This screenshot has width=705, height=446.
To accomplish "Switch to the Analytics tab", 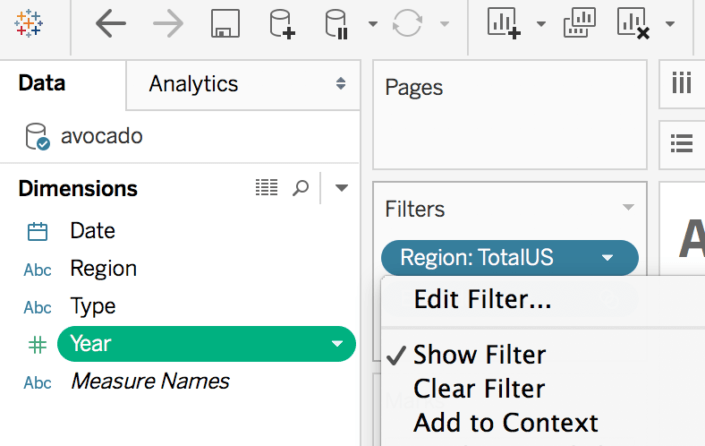I will 193,84.
